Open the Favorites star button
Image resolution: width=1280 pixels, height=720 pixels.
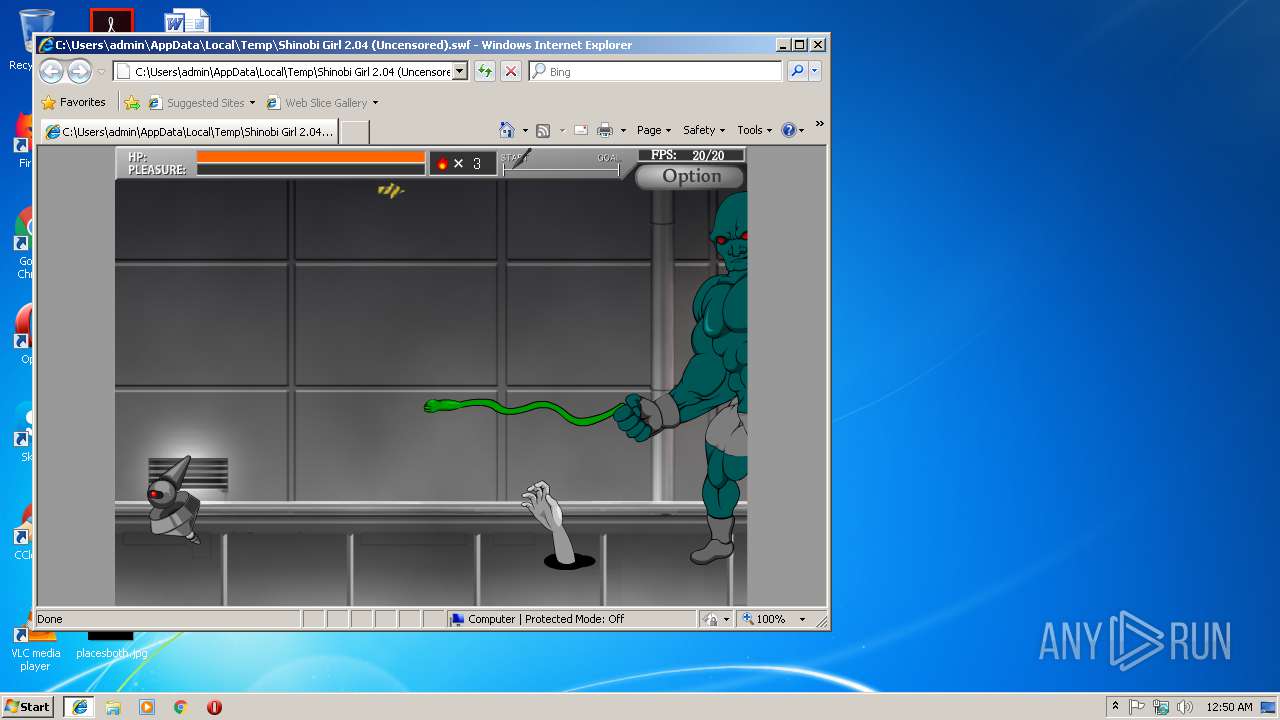point(73,102)
